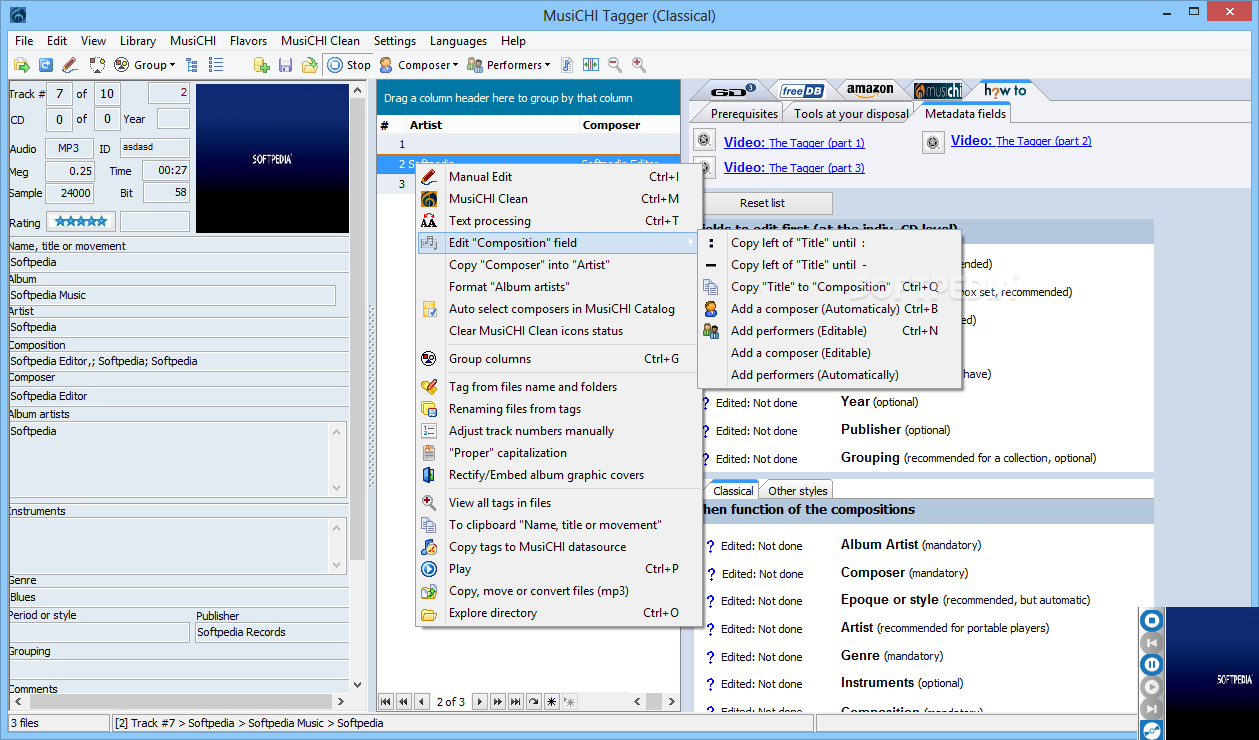
Task: Switch to Tools at your disposal tab
Action: pos(851,114)
